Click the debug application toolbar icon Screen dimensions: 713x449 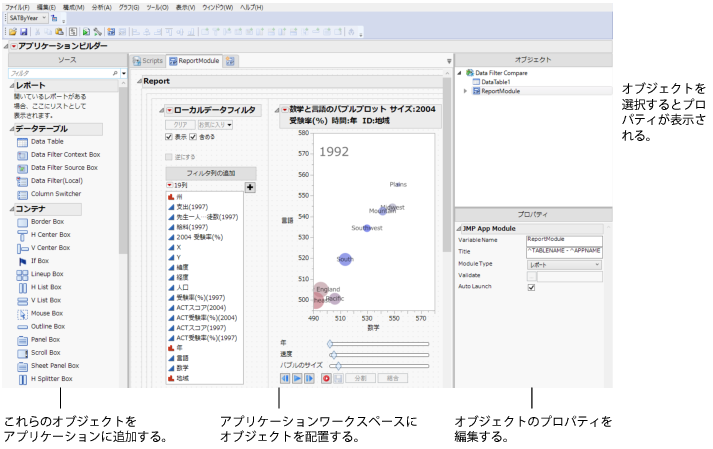tap(97, 32)
